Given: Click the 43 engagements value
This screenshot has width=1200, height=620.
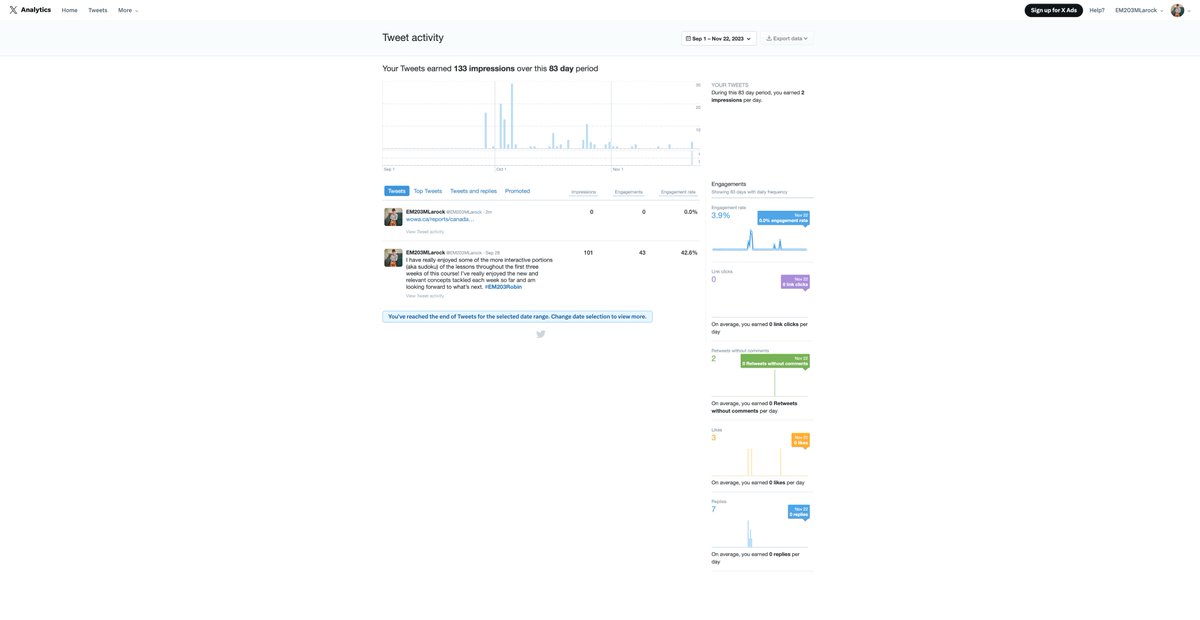Looking at the screenshot, I should (x=642, y=253).
